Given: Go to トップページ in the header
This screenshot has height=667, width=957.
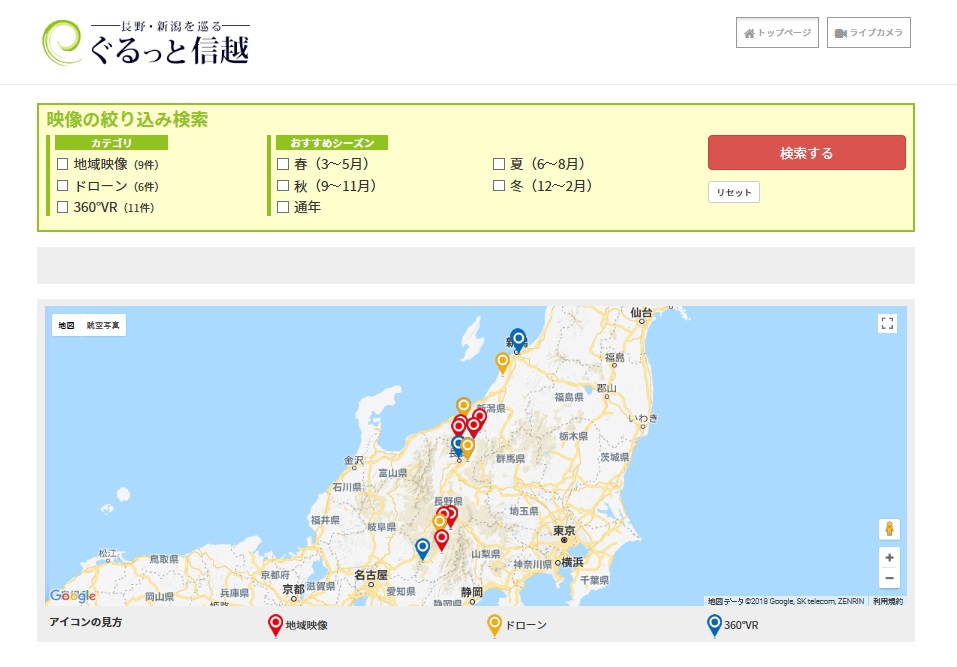Looking at the screenshot, I should tap(778, 33).
